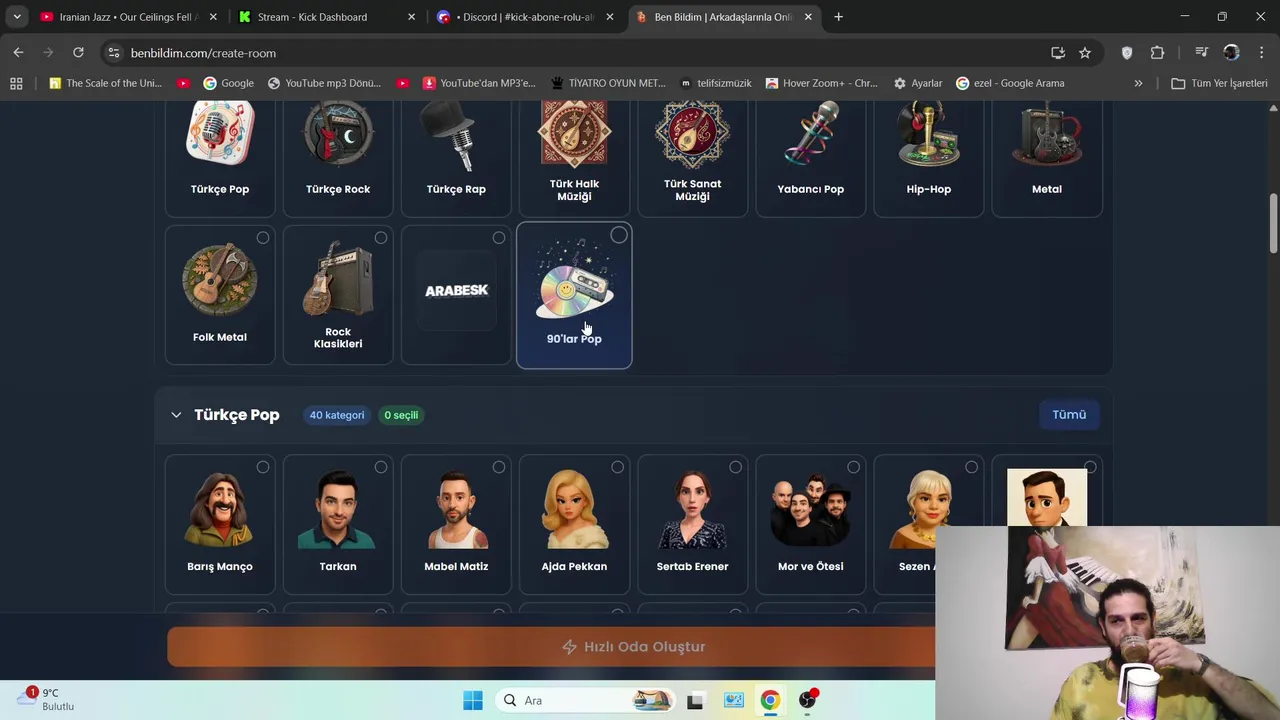Pick the Türkçe Rap category card
The height and width of the screenshot is (720, 1280).
[456, 158]
